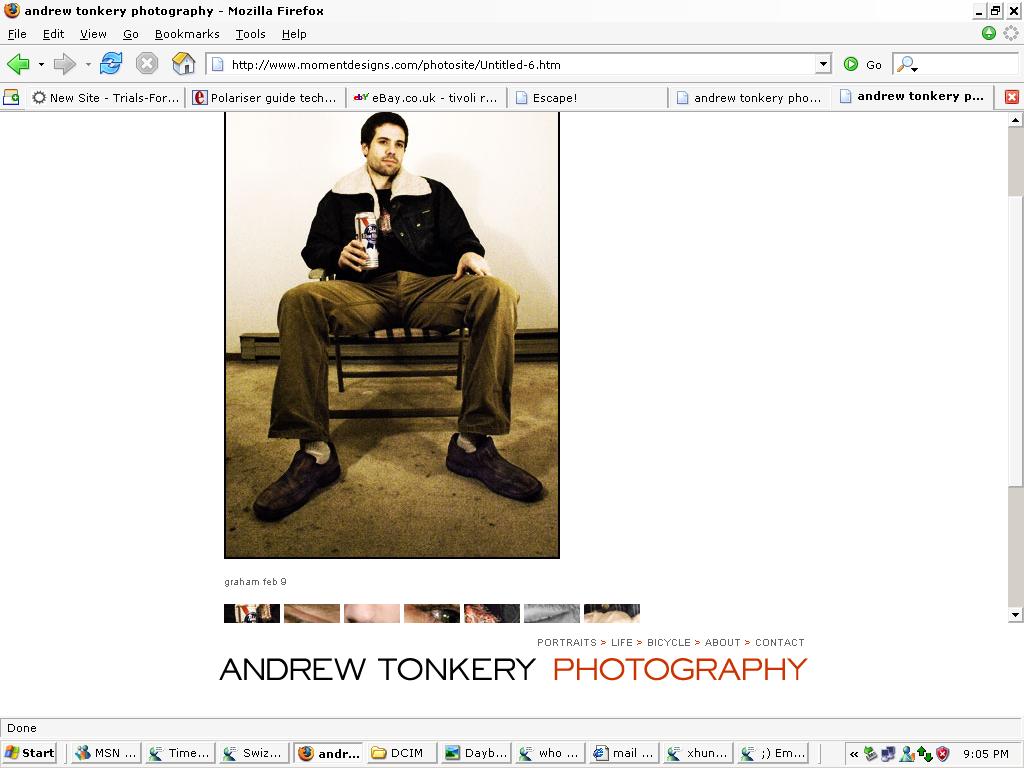Click the scrollbar up arrow
1024x768 pixels.
(x=1015, y=120)
